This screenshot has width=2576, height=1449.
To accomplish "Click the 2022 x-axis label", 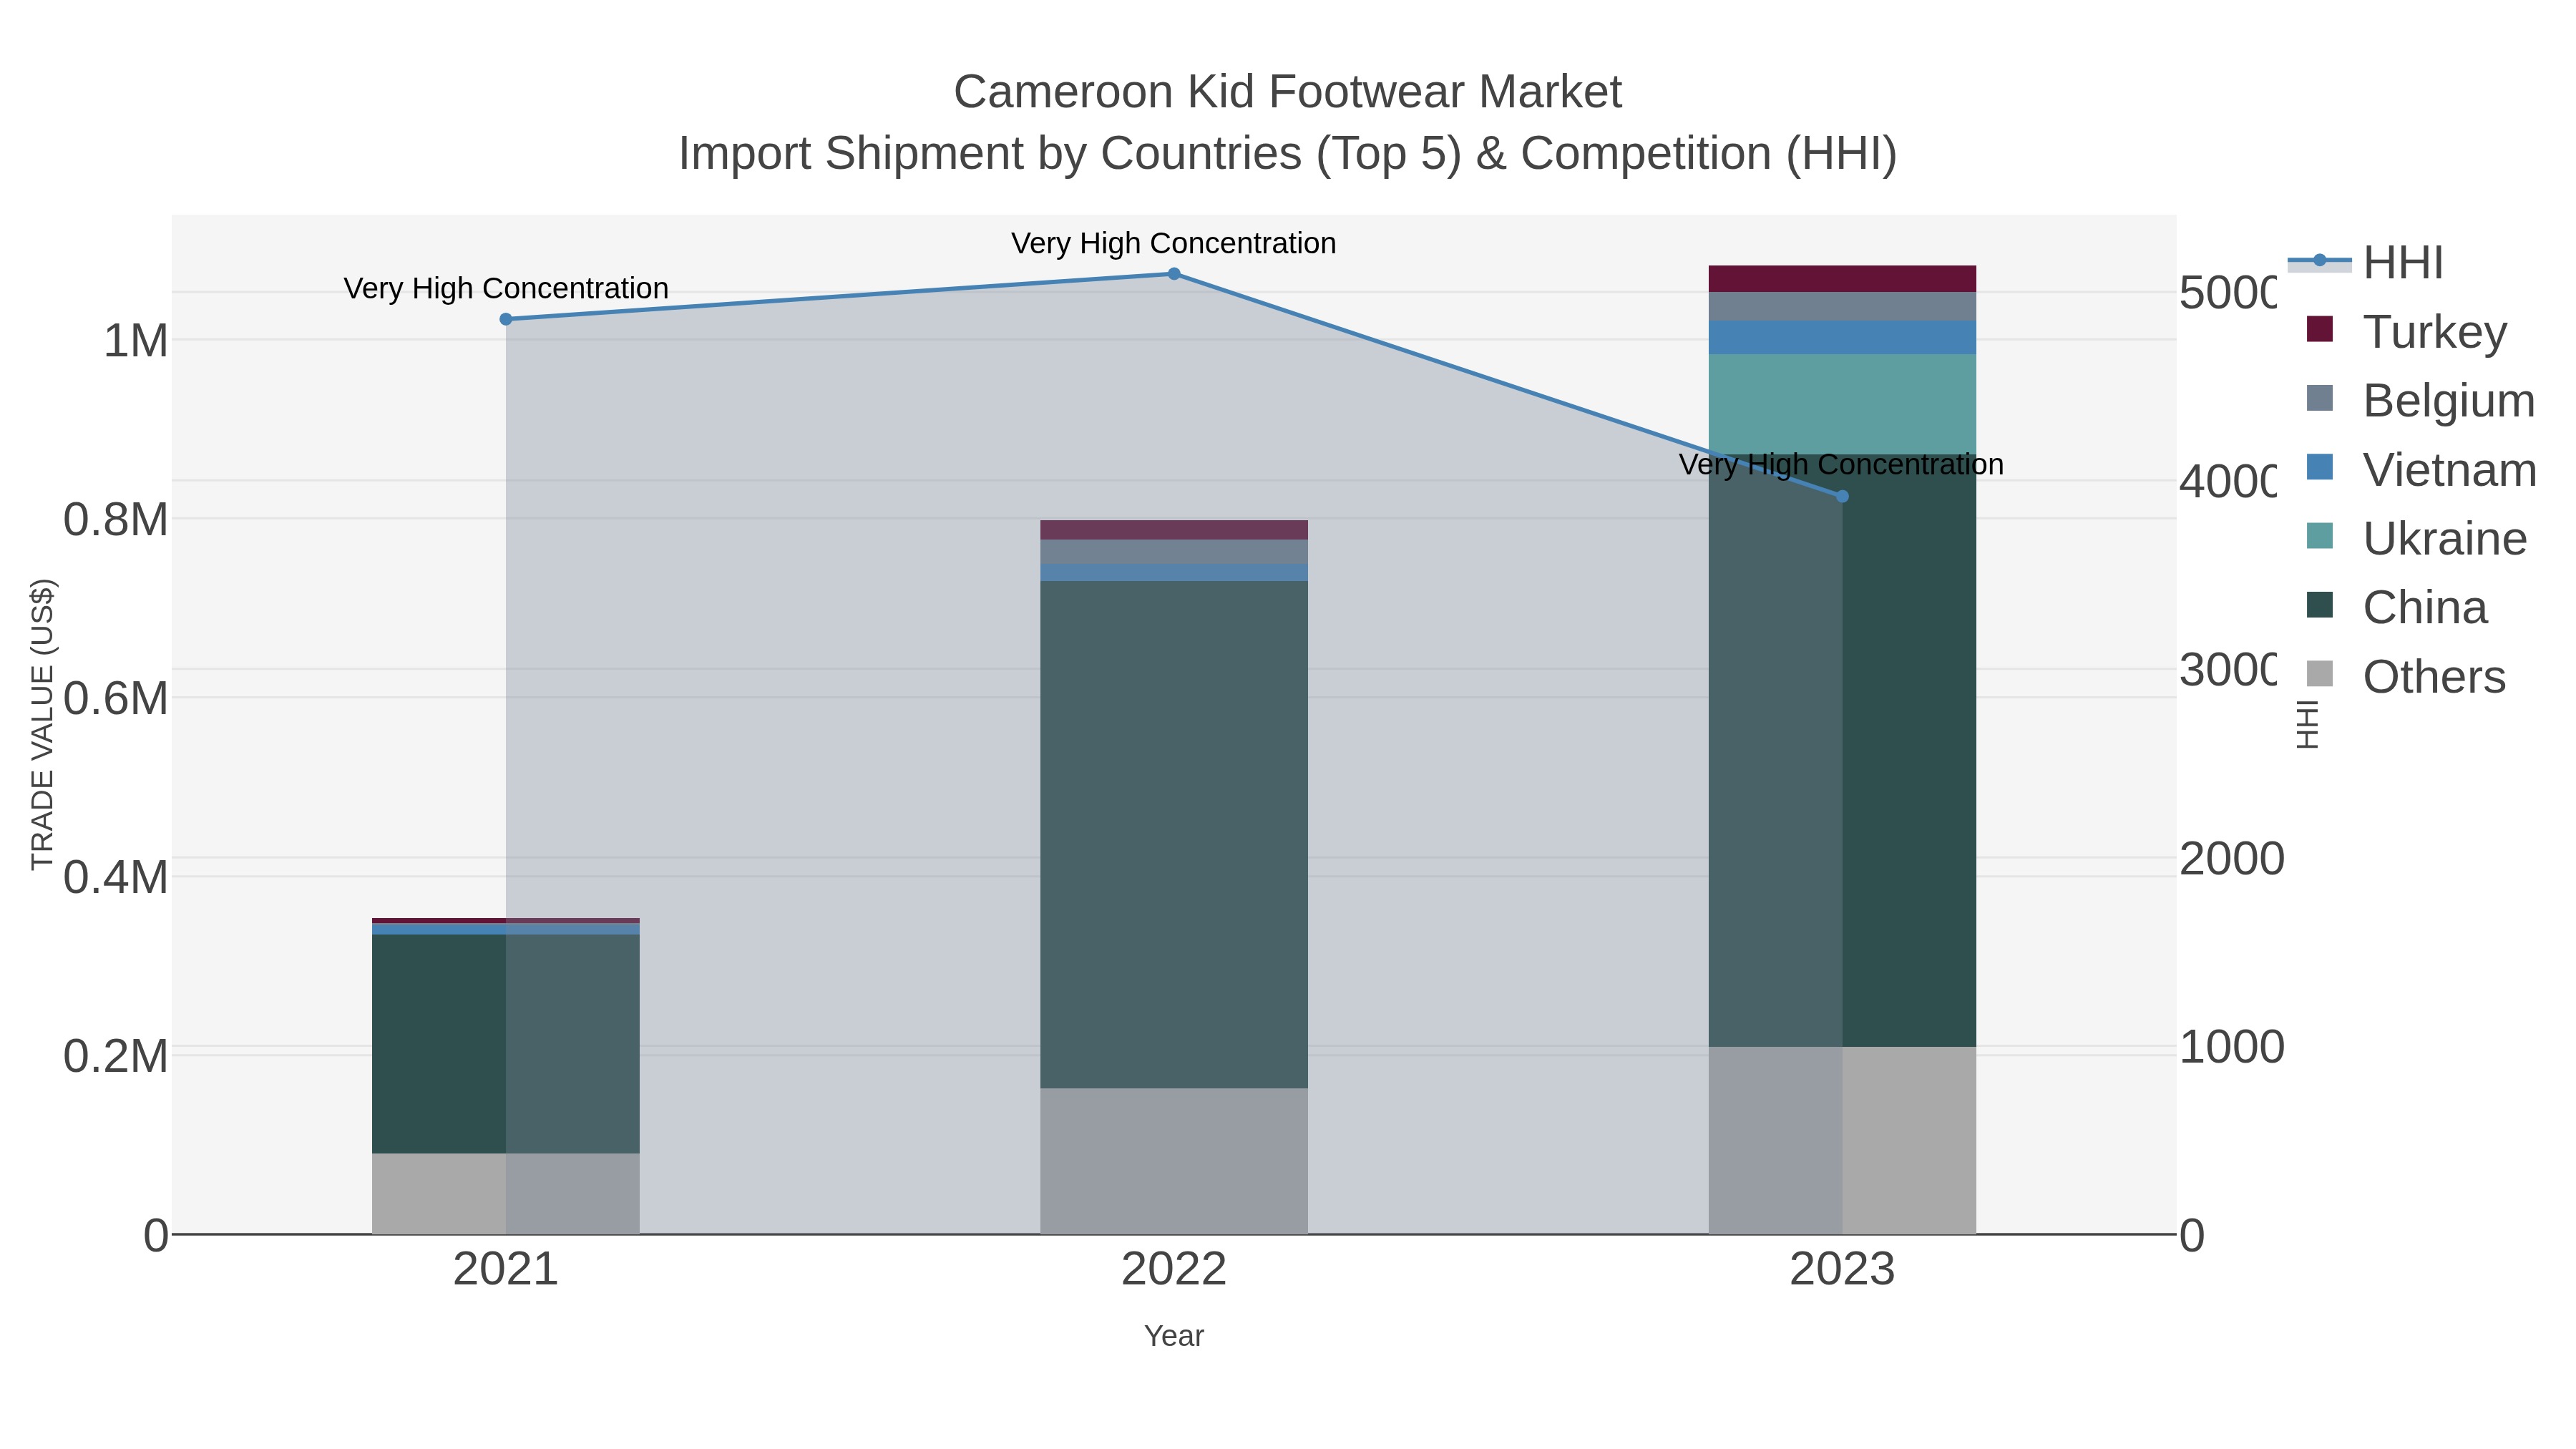I will tap(1174, 1270).
